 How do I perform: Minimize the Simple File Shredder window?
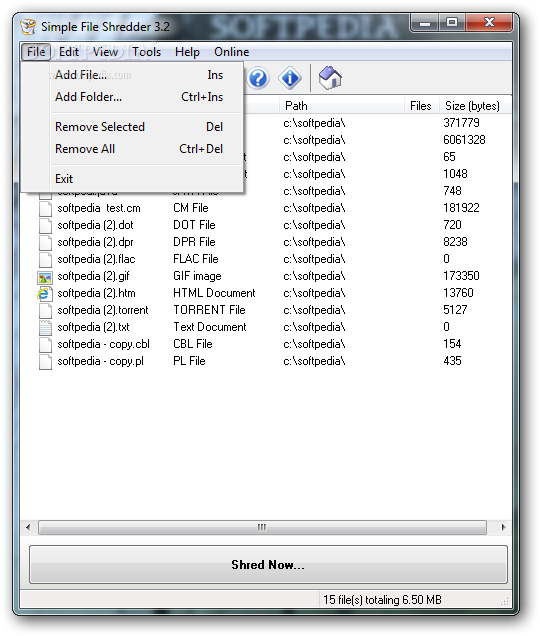pyautogui.click(x=425, y=23)
